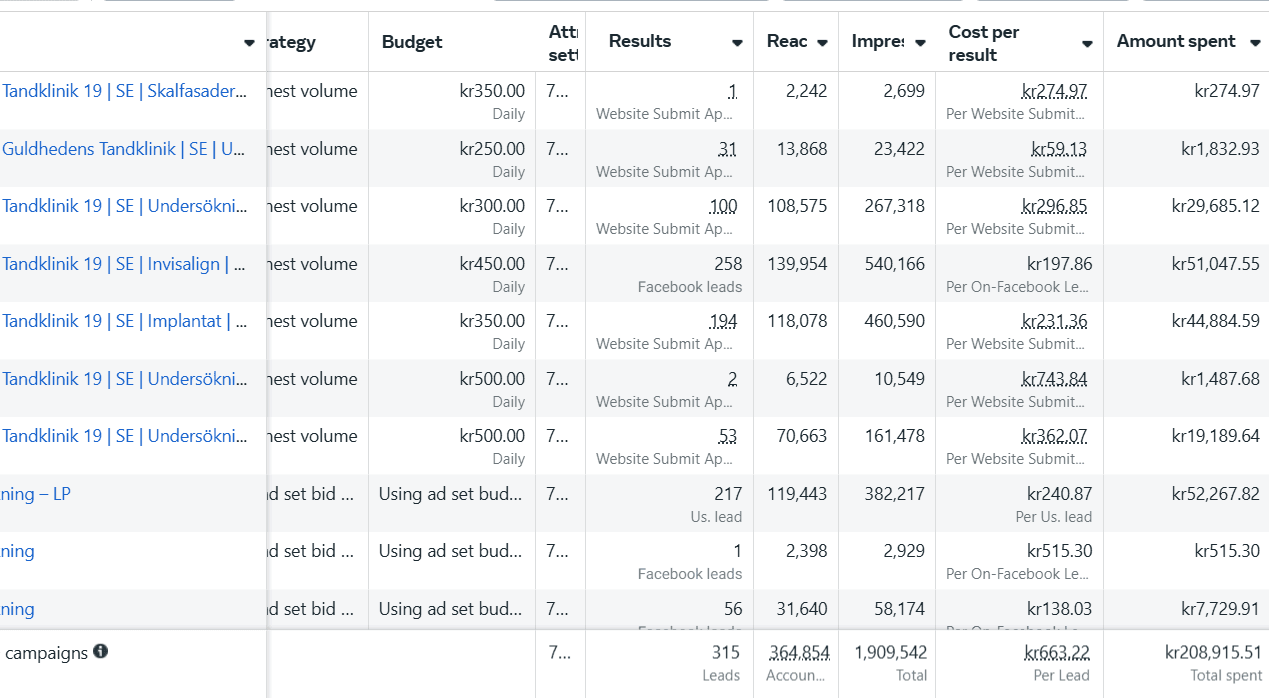Click the kr274.97 cost per result value
Screen dimensions: 1269x698
(1054, 91)
